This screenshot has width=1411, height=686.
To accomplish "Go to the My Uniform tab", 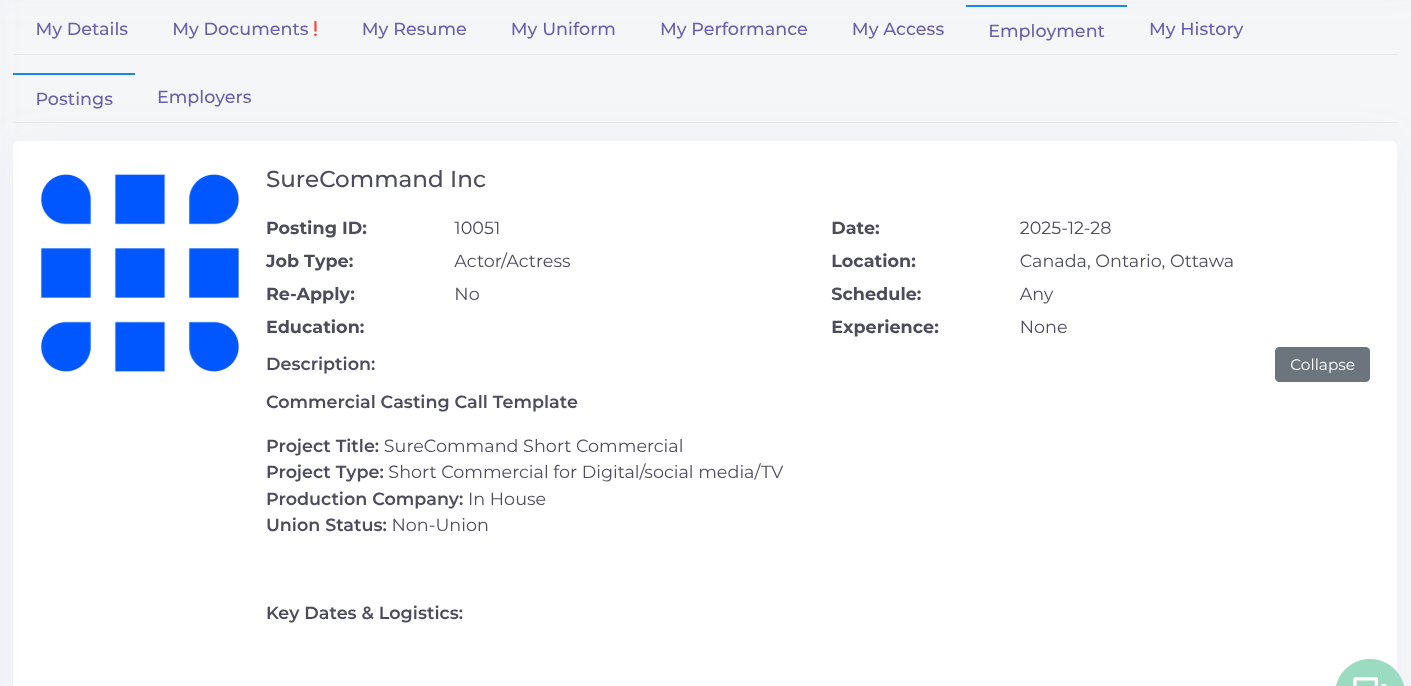I will (x=563, y=29).
